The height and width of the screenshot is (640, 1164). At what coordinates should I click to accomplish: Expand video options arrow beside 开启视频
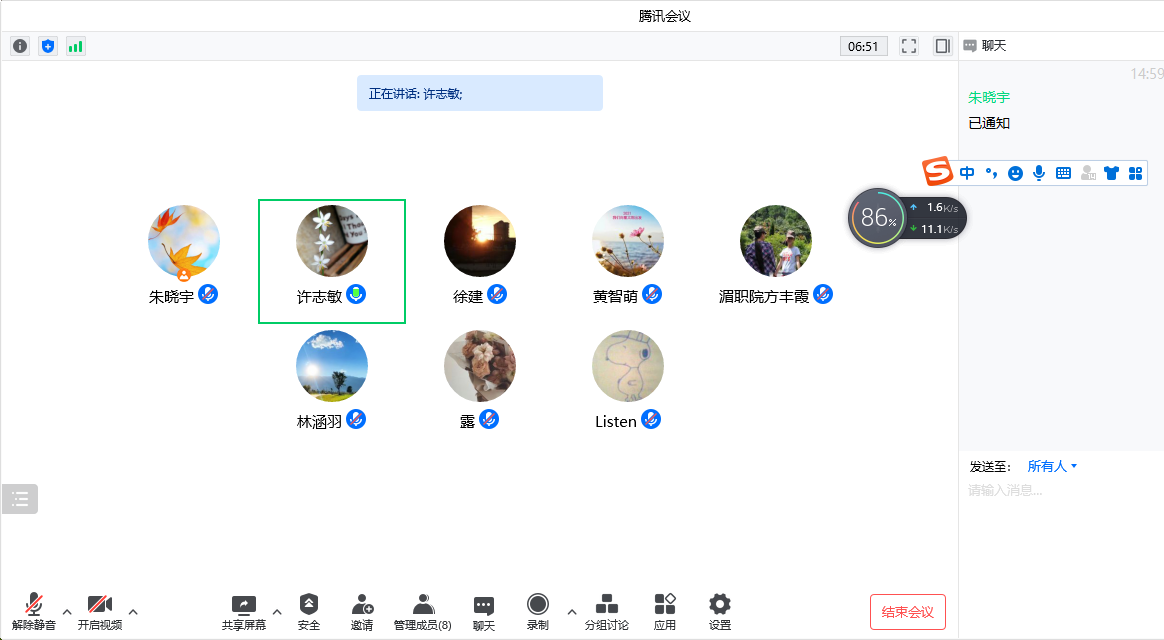point(133,611)
